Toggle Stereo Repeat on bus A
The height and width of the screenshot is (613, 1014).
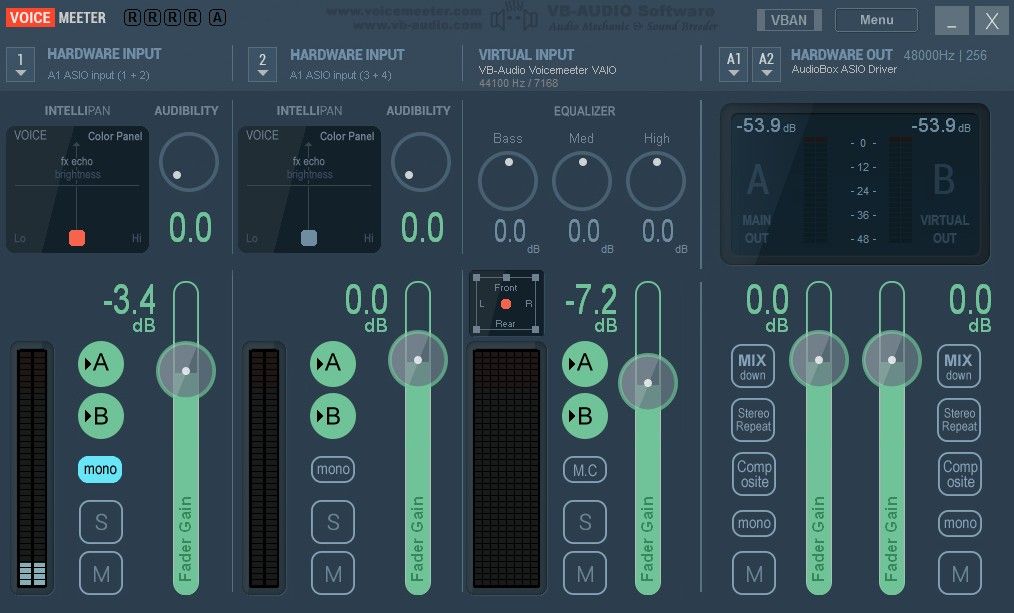(x=753, y=420)
